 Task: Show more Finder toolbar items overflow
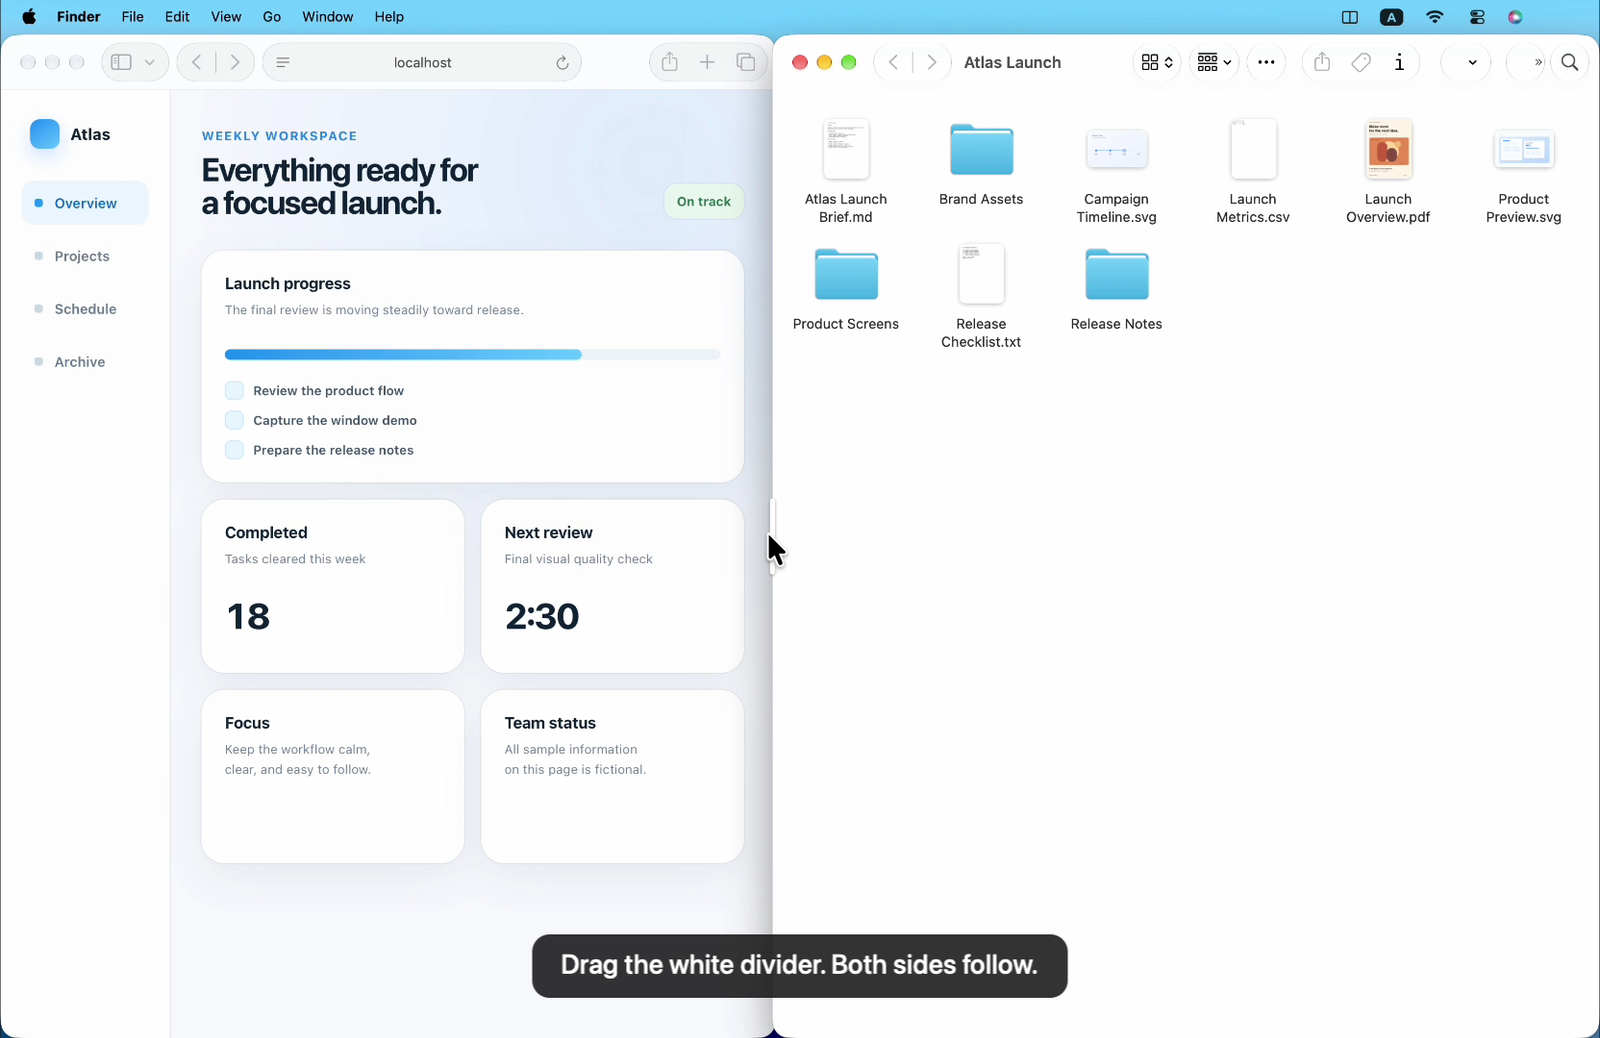tap(1538, 62)
